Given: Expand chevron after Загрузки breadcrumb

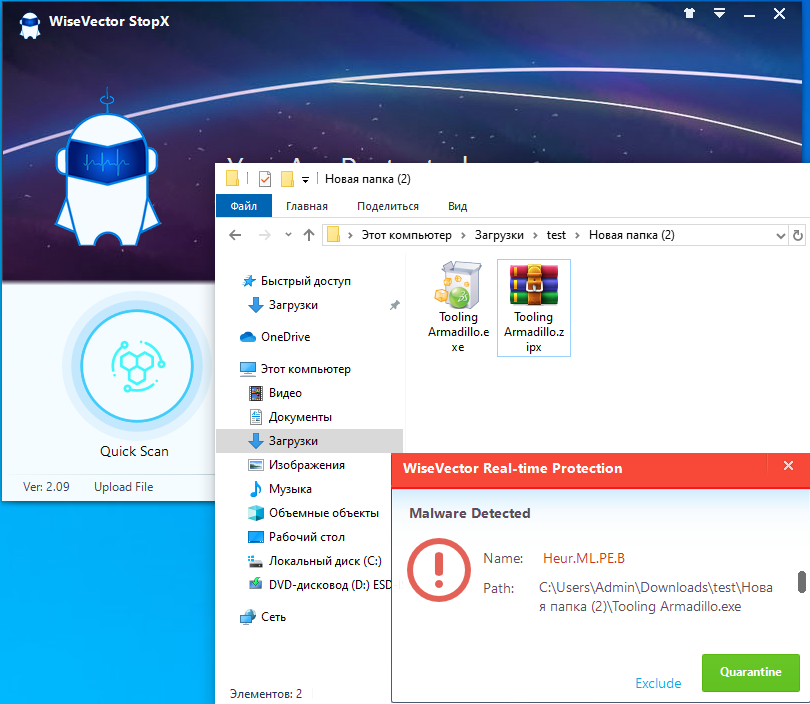Looking at the screenshot, I should [535, 236].
